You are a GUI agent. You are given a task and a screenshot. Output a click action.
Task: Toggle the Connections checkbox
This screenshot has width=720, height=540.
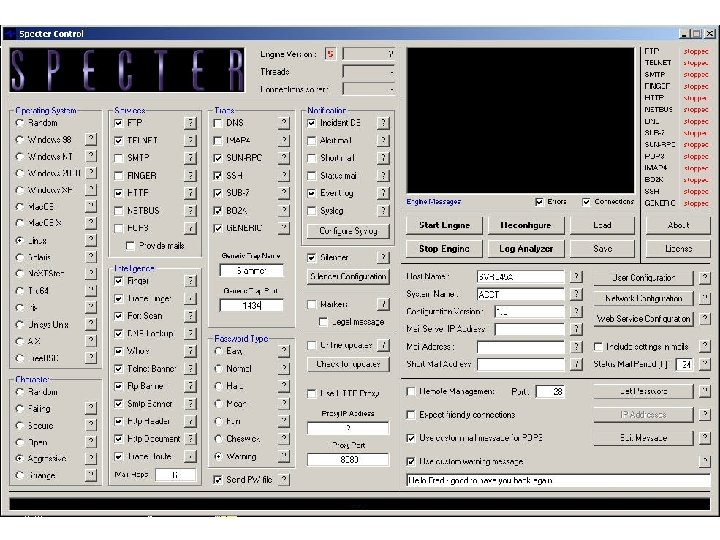click(586, 202)
